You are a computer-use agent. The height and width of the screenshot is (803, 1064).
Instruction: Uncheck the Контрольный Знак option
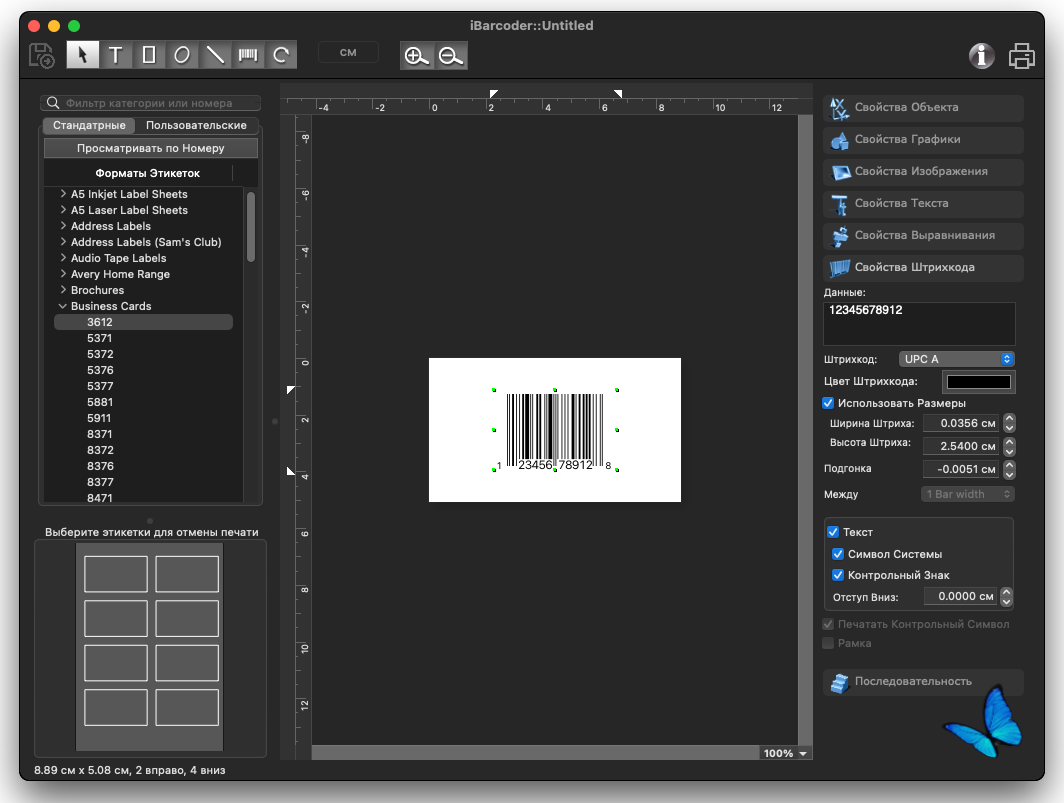pos(839,575)
